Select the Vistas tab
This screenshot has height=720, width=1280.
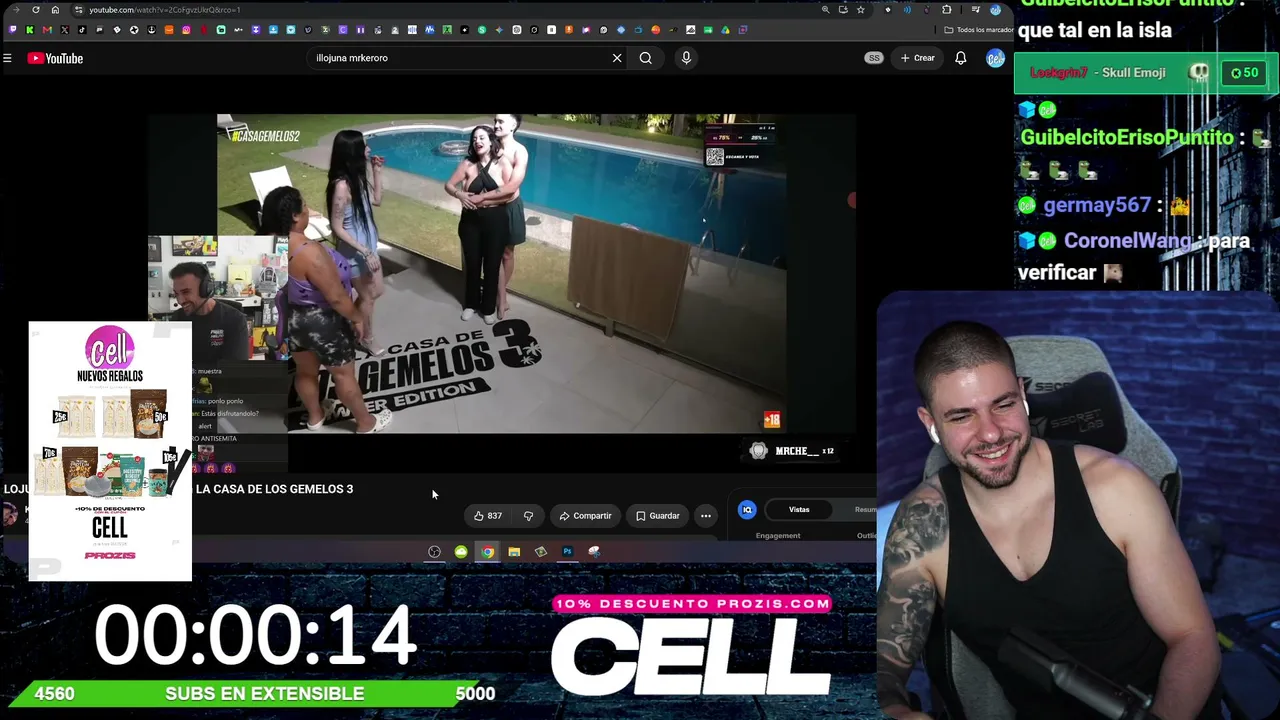(x=799, y=510)
